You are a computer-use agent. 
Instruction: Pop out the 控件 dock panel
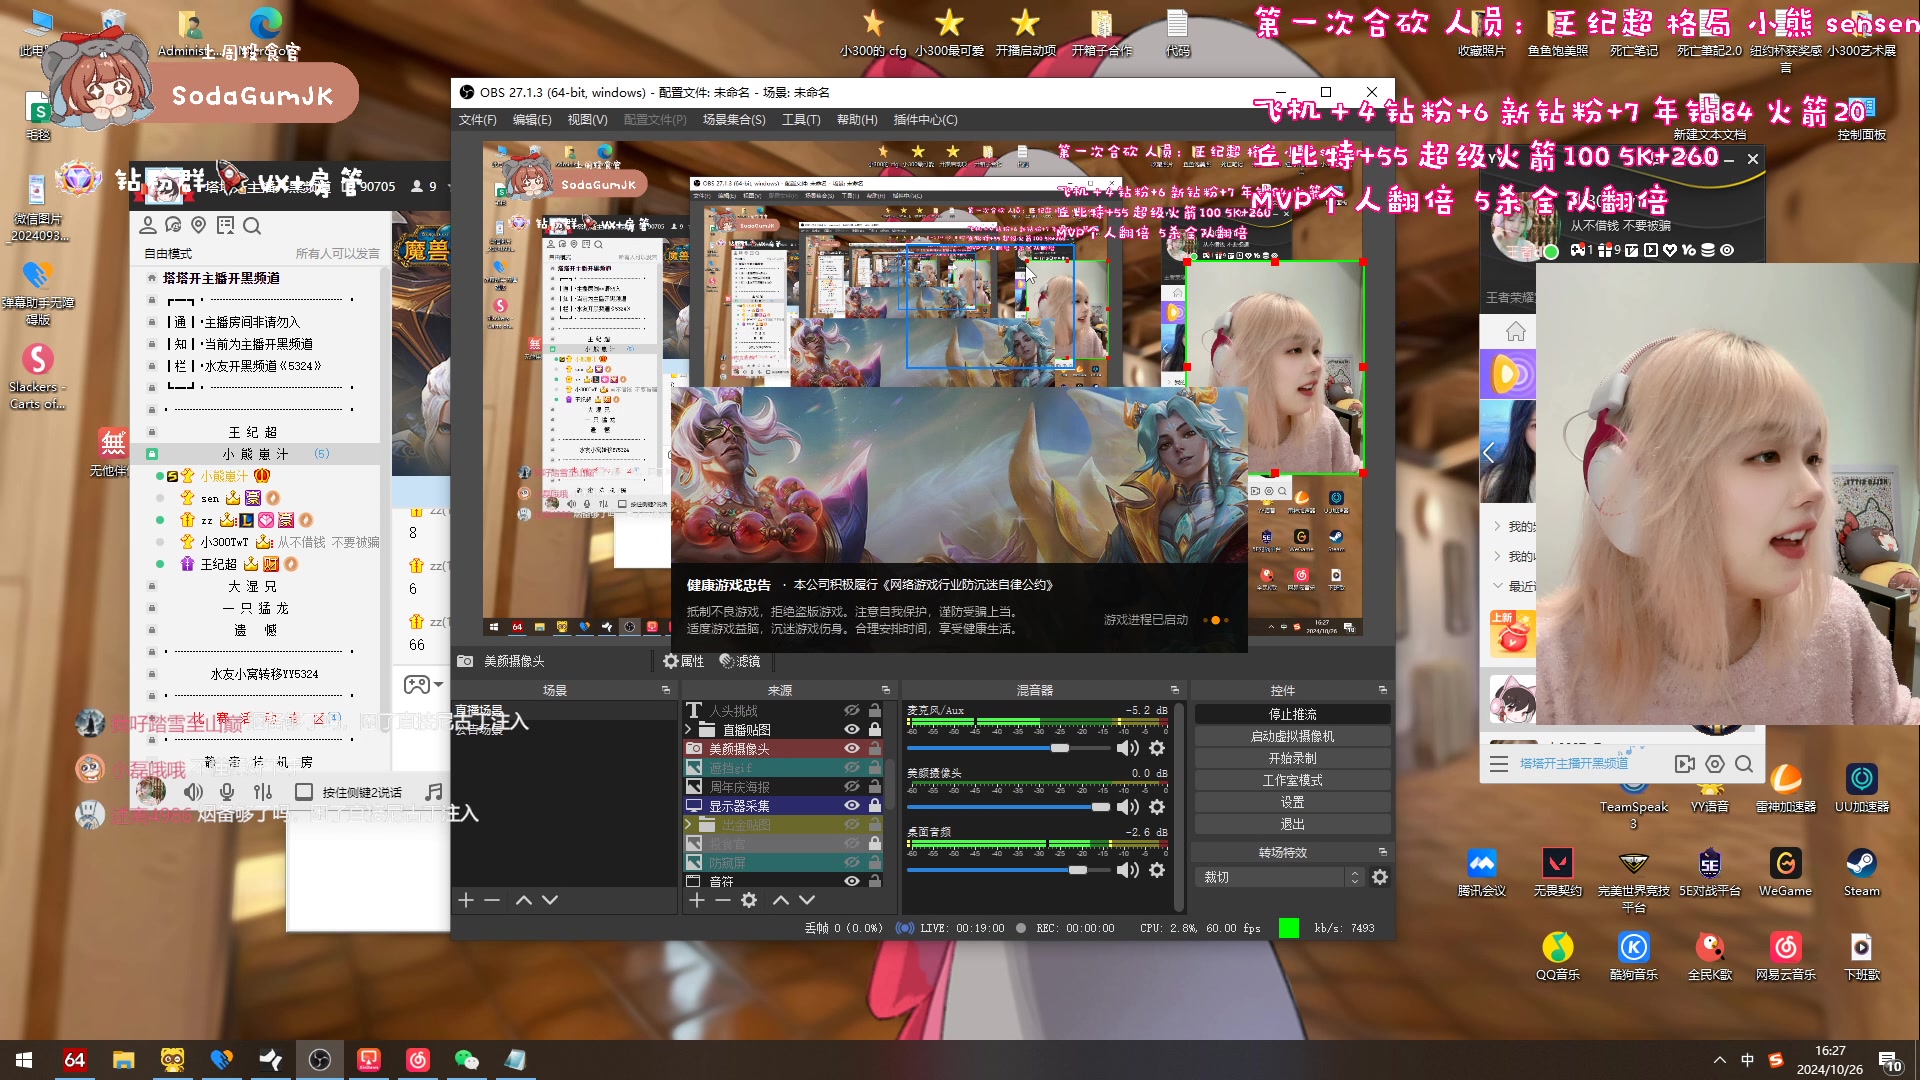pyautogui.click(x=1383, y=690)
